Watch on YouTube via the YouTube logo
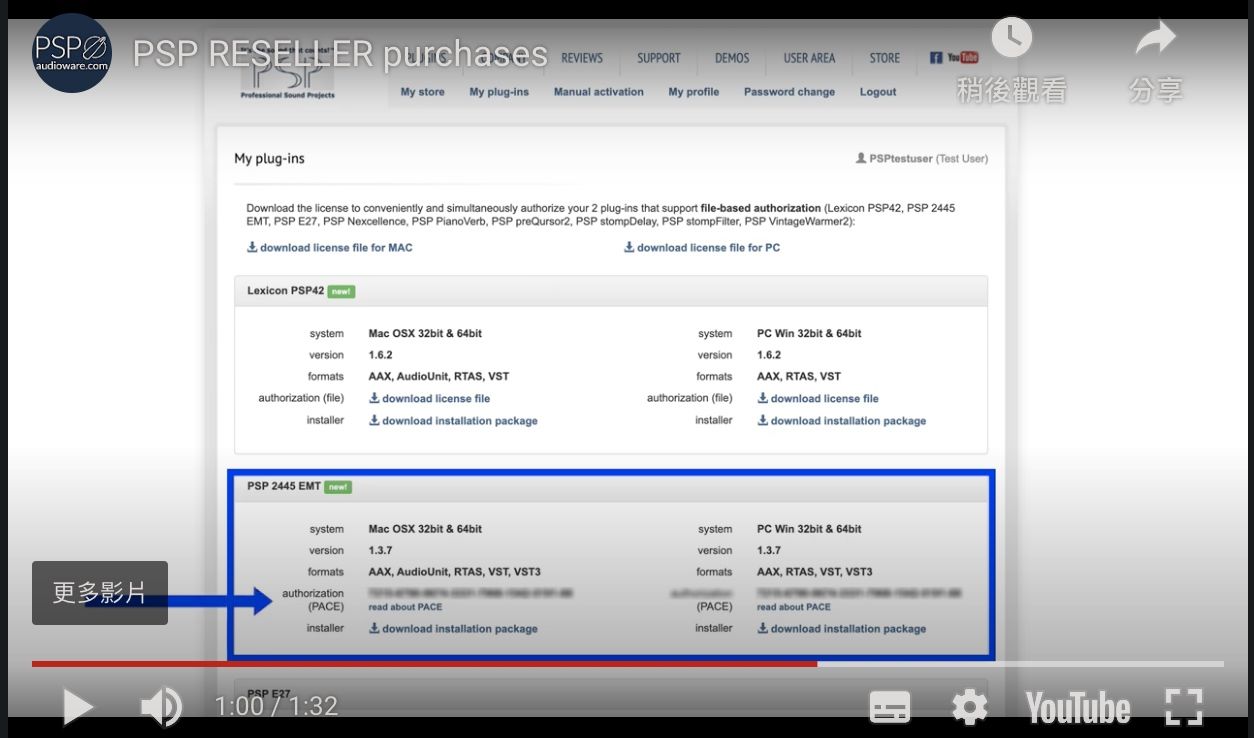Image resolution: width=1254 pixels, height=738 pixels. coord(1078,708)
